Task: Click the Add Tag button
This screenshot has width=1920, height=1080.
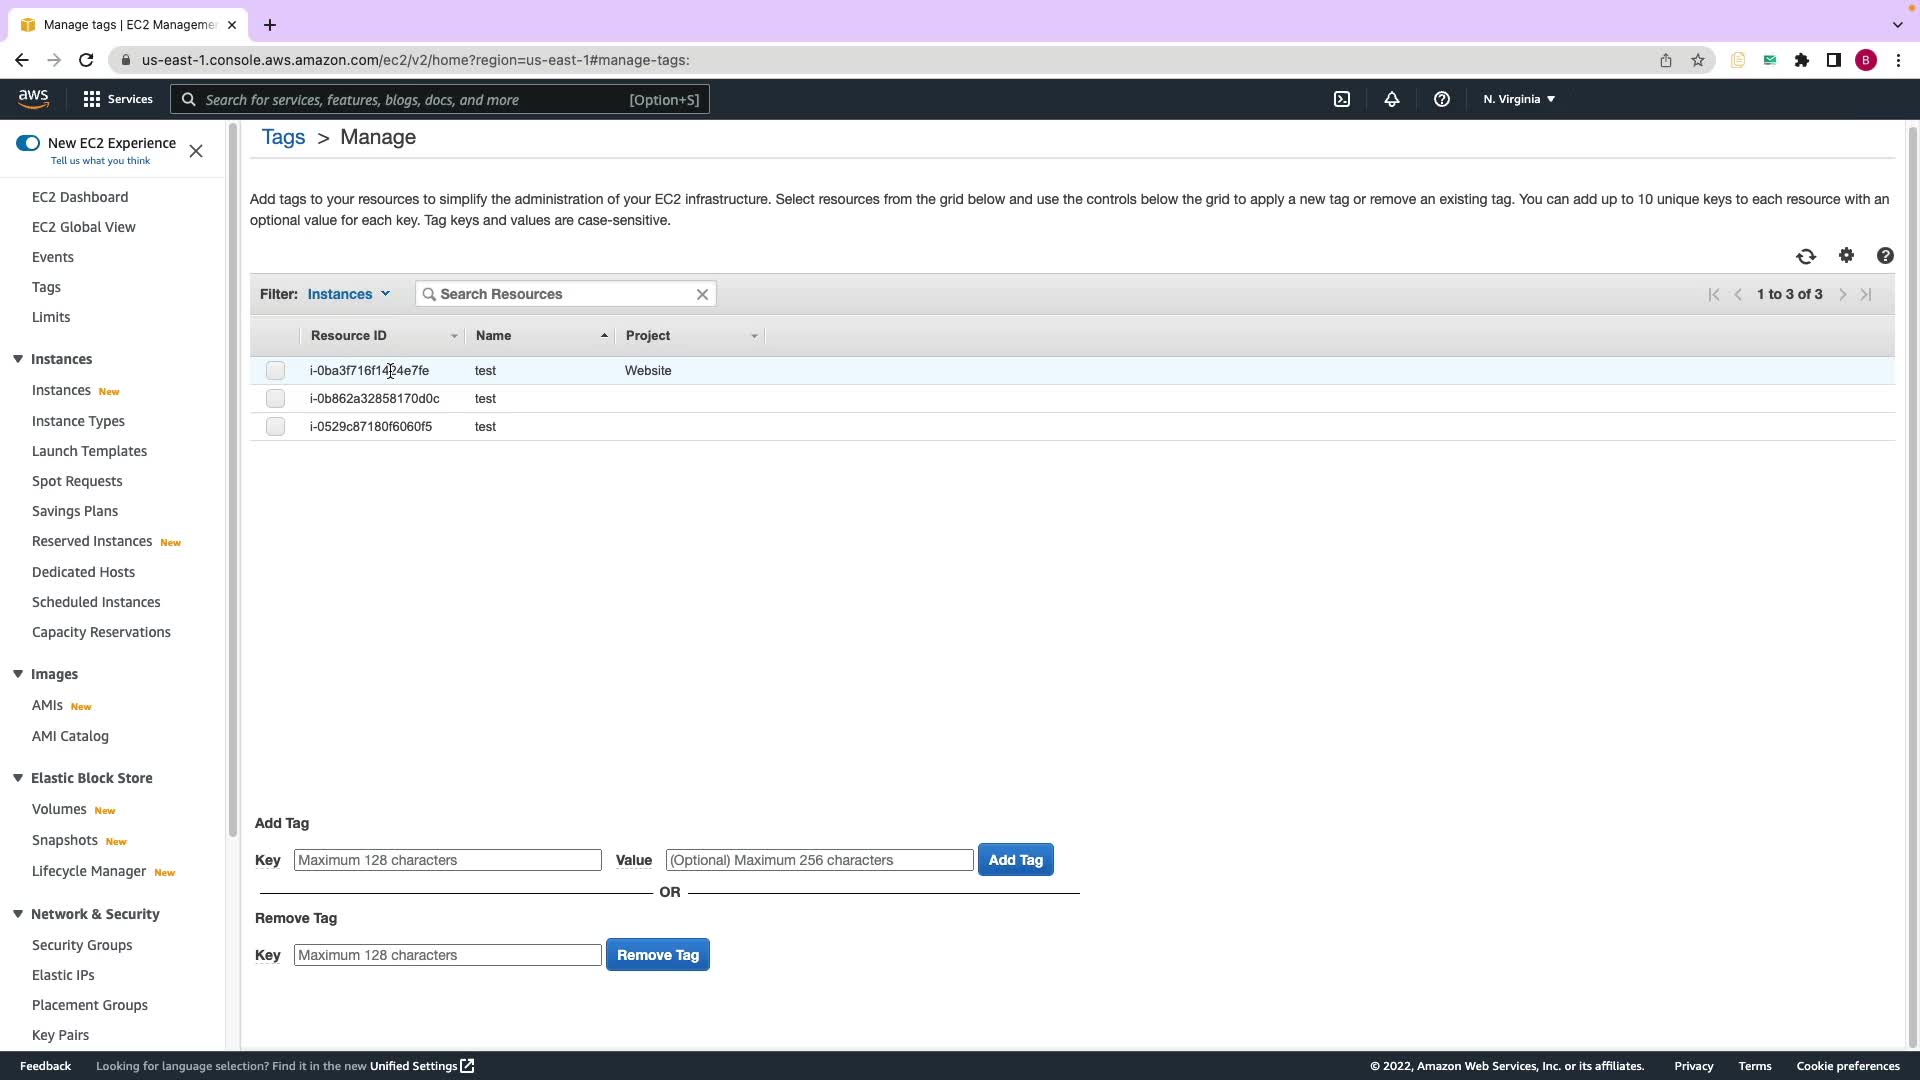Action: coord(1015,860)
